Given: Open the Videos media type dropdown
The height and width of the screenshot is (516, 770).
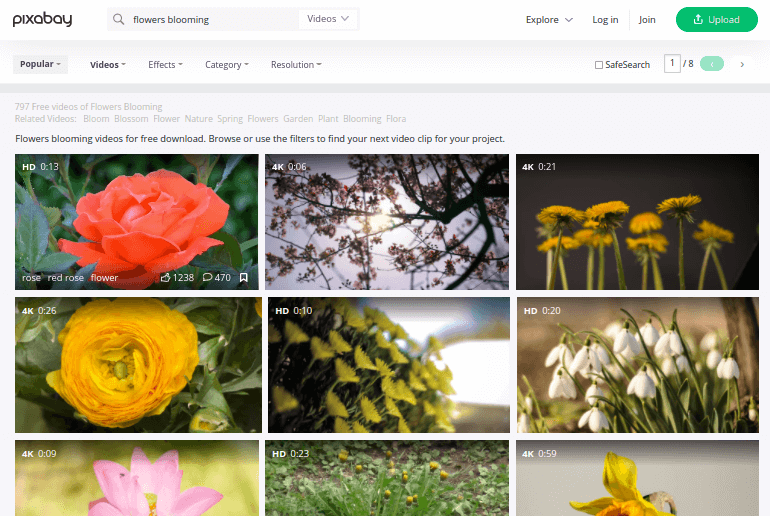Looking at the screenshot, I should point(328,19).
